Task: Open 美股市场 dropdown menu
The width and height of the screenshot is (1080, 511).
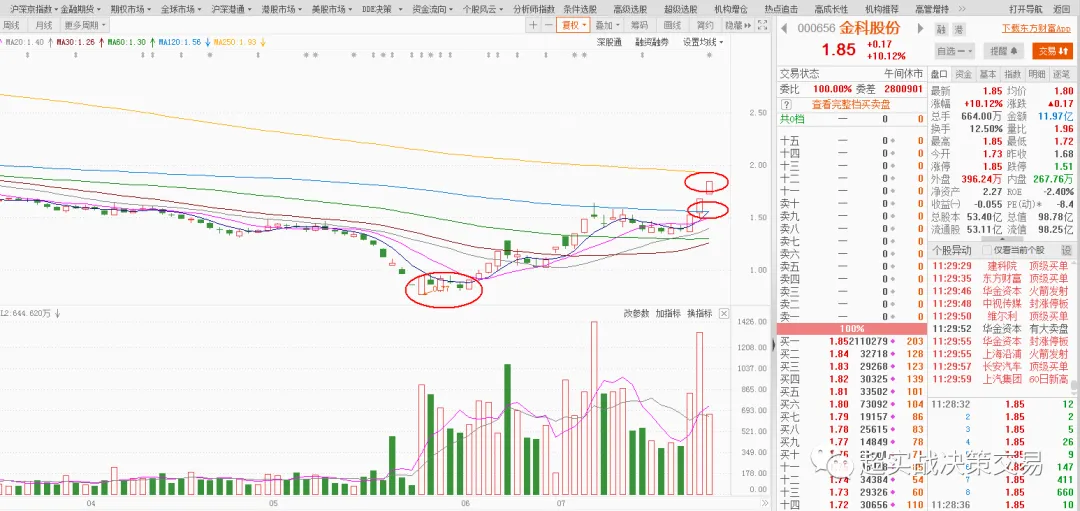Action: tap(332, 9)
